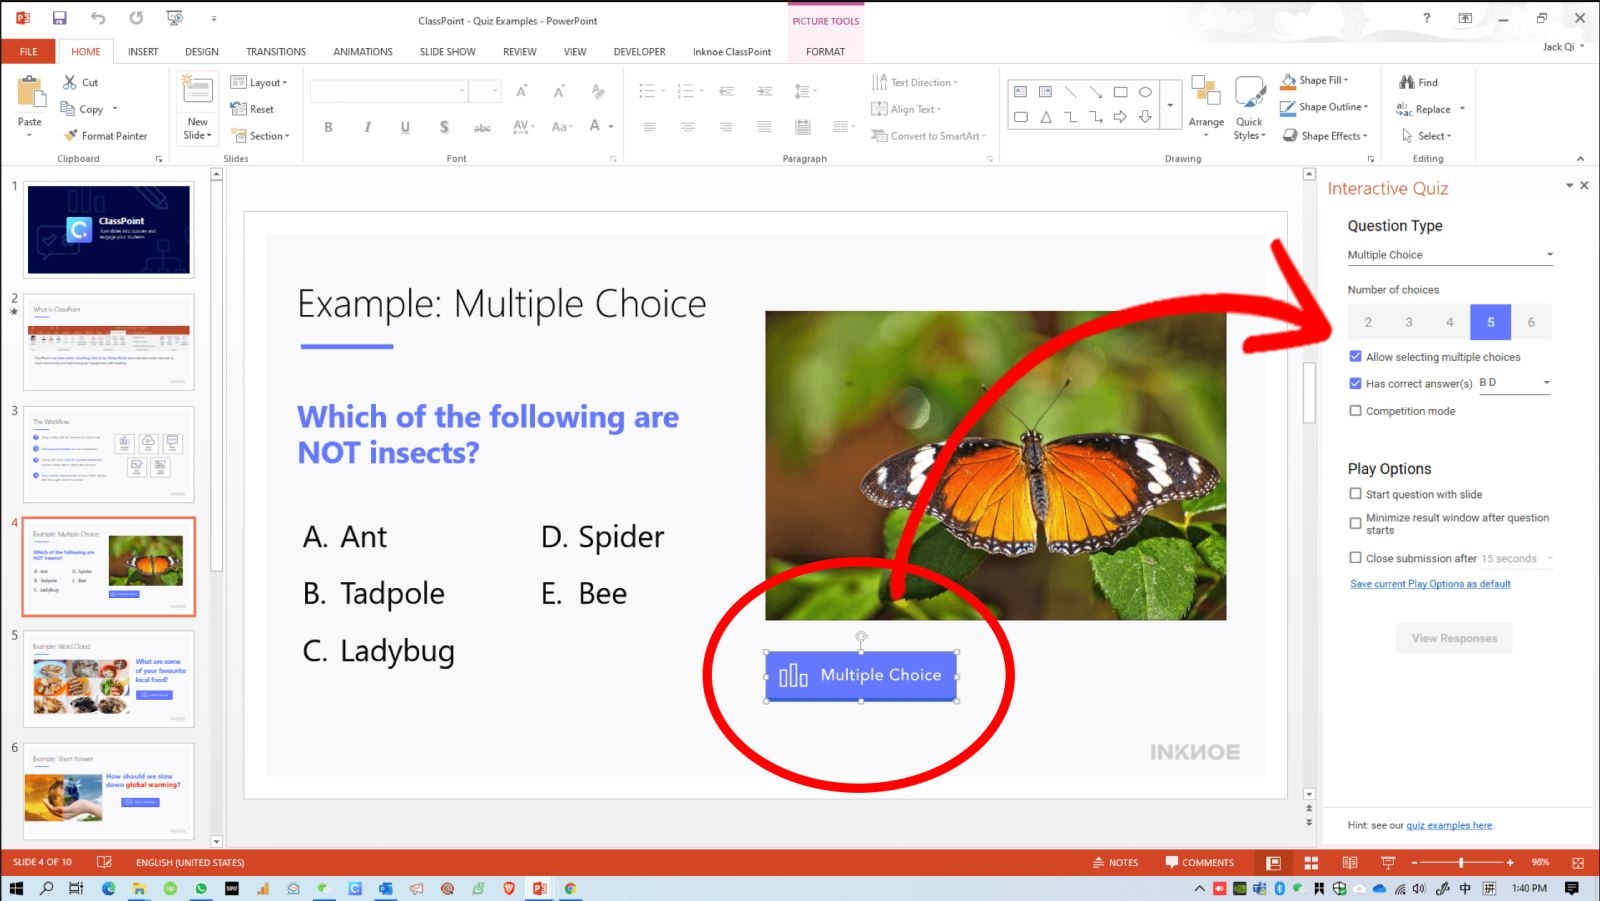
Task: Apply italic formatting
Action: [367, 127]
